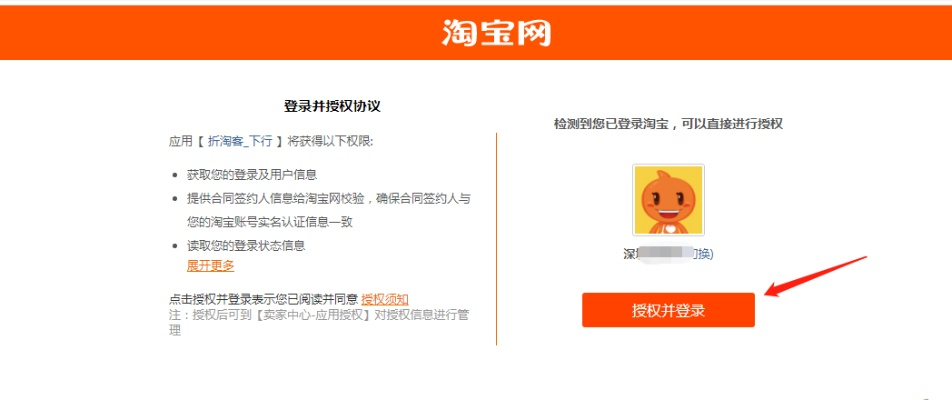
Task: Click the orange mascot avatar image
Action: (x=668, y=200)
